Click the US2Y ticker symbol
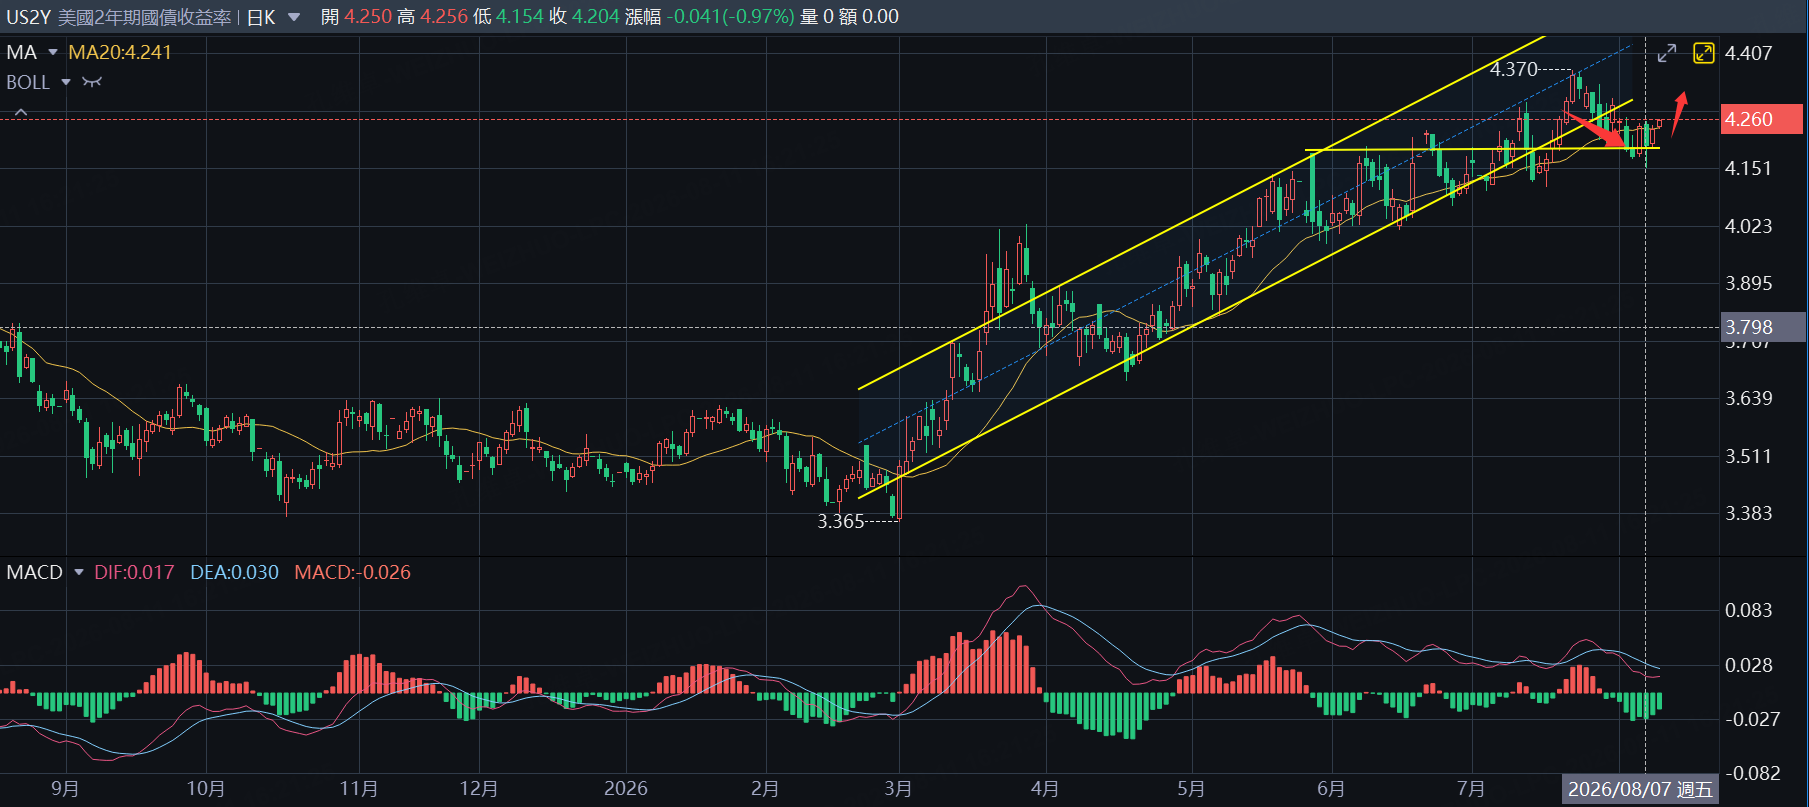This screenshot has width=1809, height=807. 28,17
